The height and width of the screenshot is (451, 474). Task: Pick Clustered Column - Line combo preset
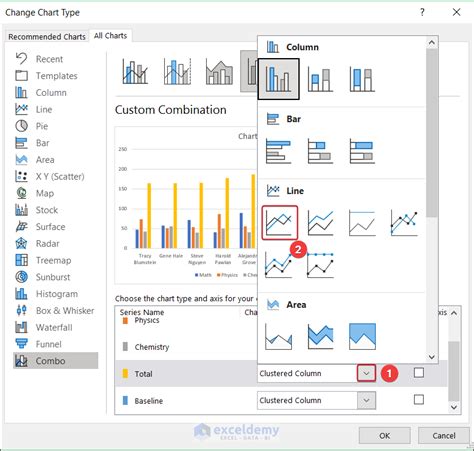click(135, 72)
